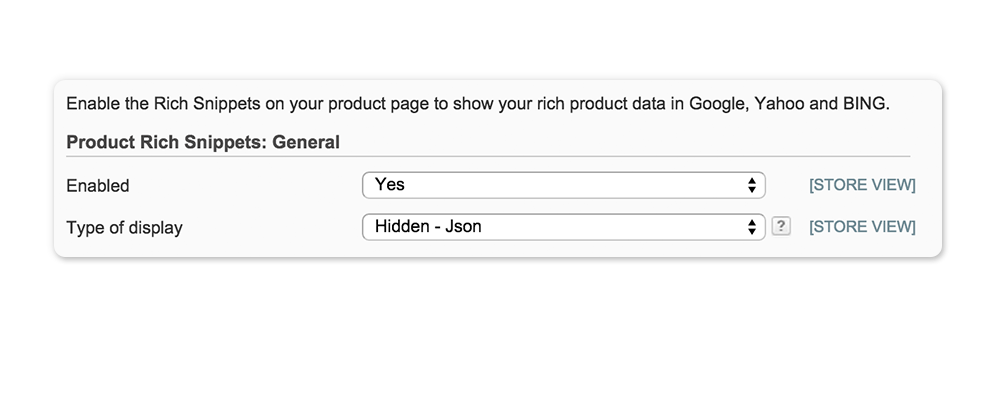Image resolution: width=1000 pixels, height=400 pixels.
Task: Click the down arrow in Type of display select
Action: click(x=752, y=232)
